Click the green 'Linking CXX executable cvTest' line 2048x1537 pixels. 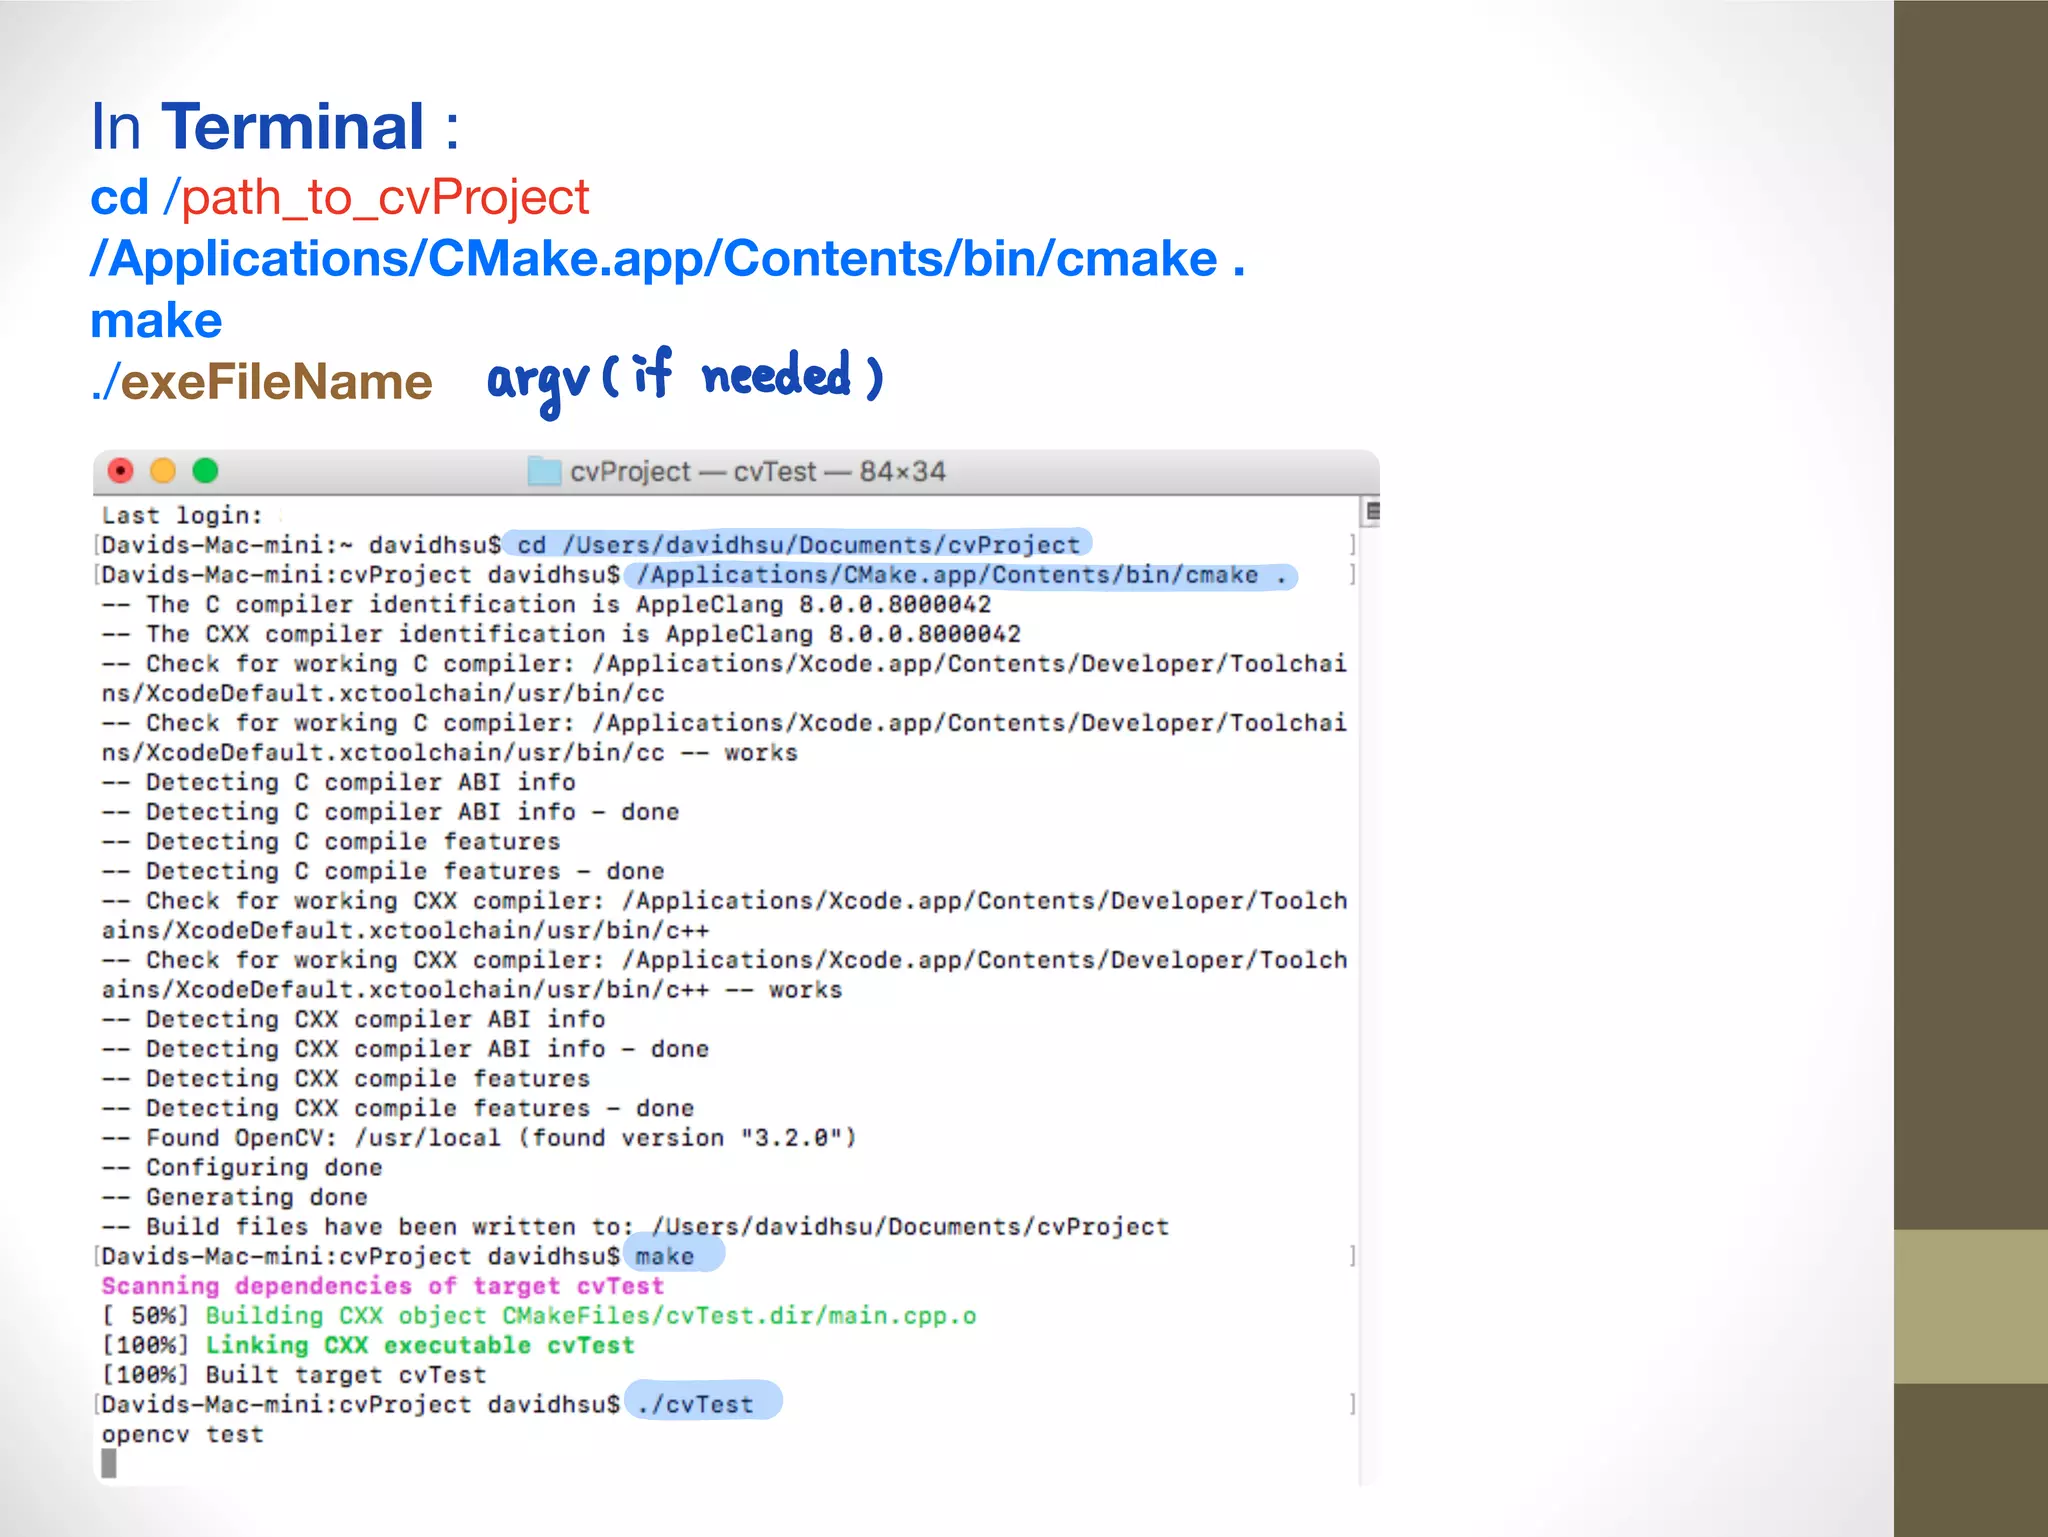coord(420,1345)
